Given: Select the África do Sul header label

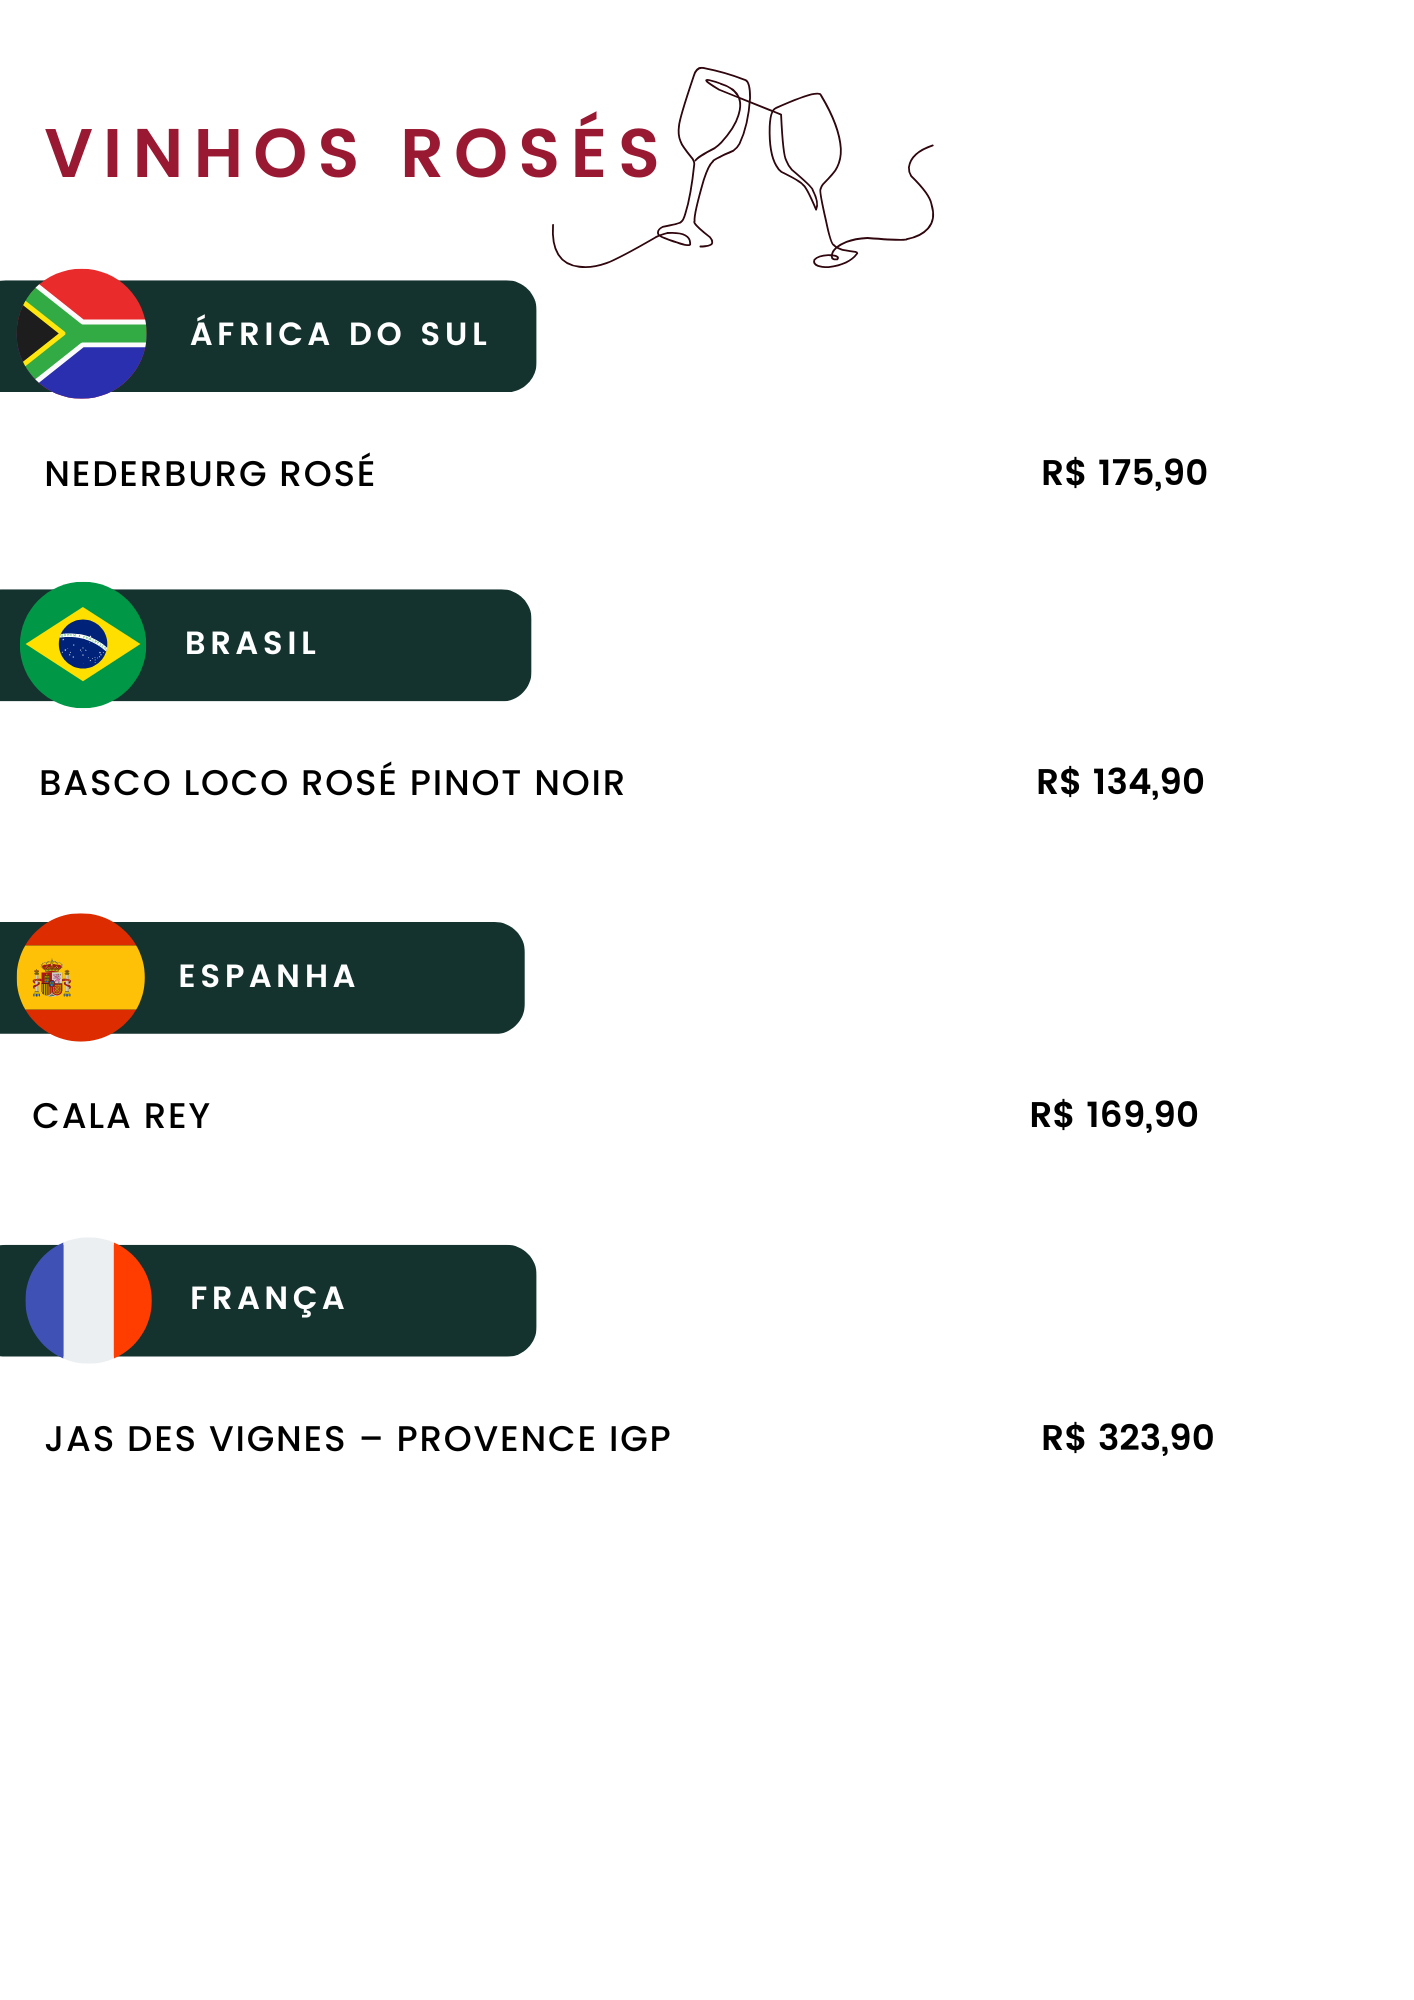Looking at the screenshot, I should [x=340, y=334].
